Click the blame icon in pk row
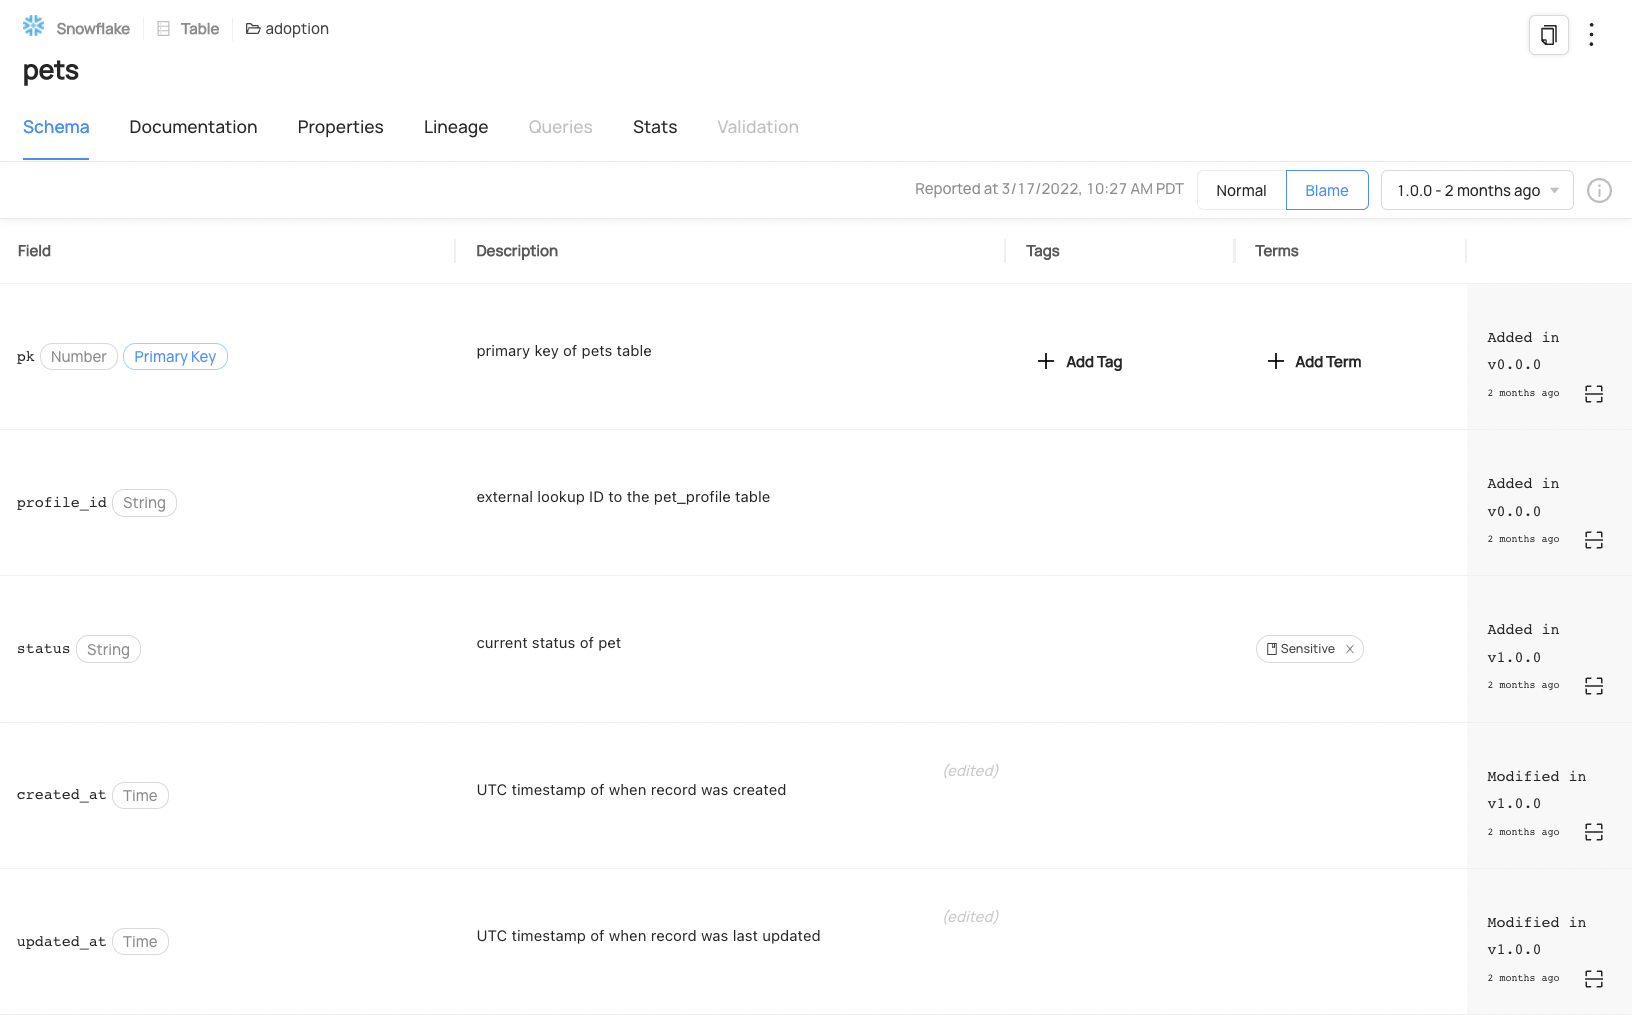Image resolution: width=1637 pixels, height=1015 pixels. (x=1594, y=394)
